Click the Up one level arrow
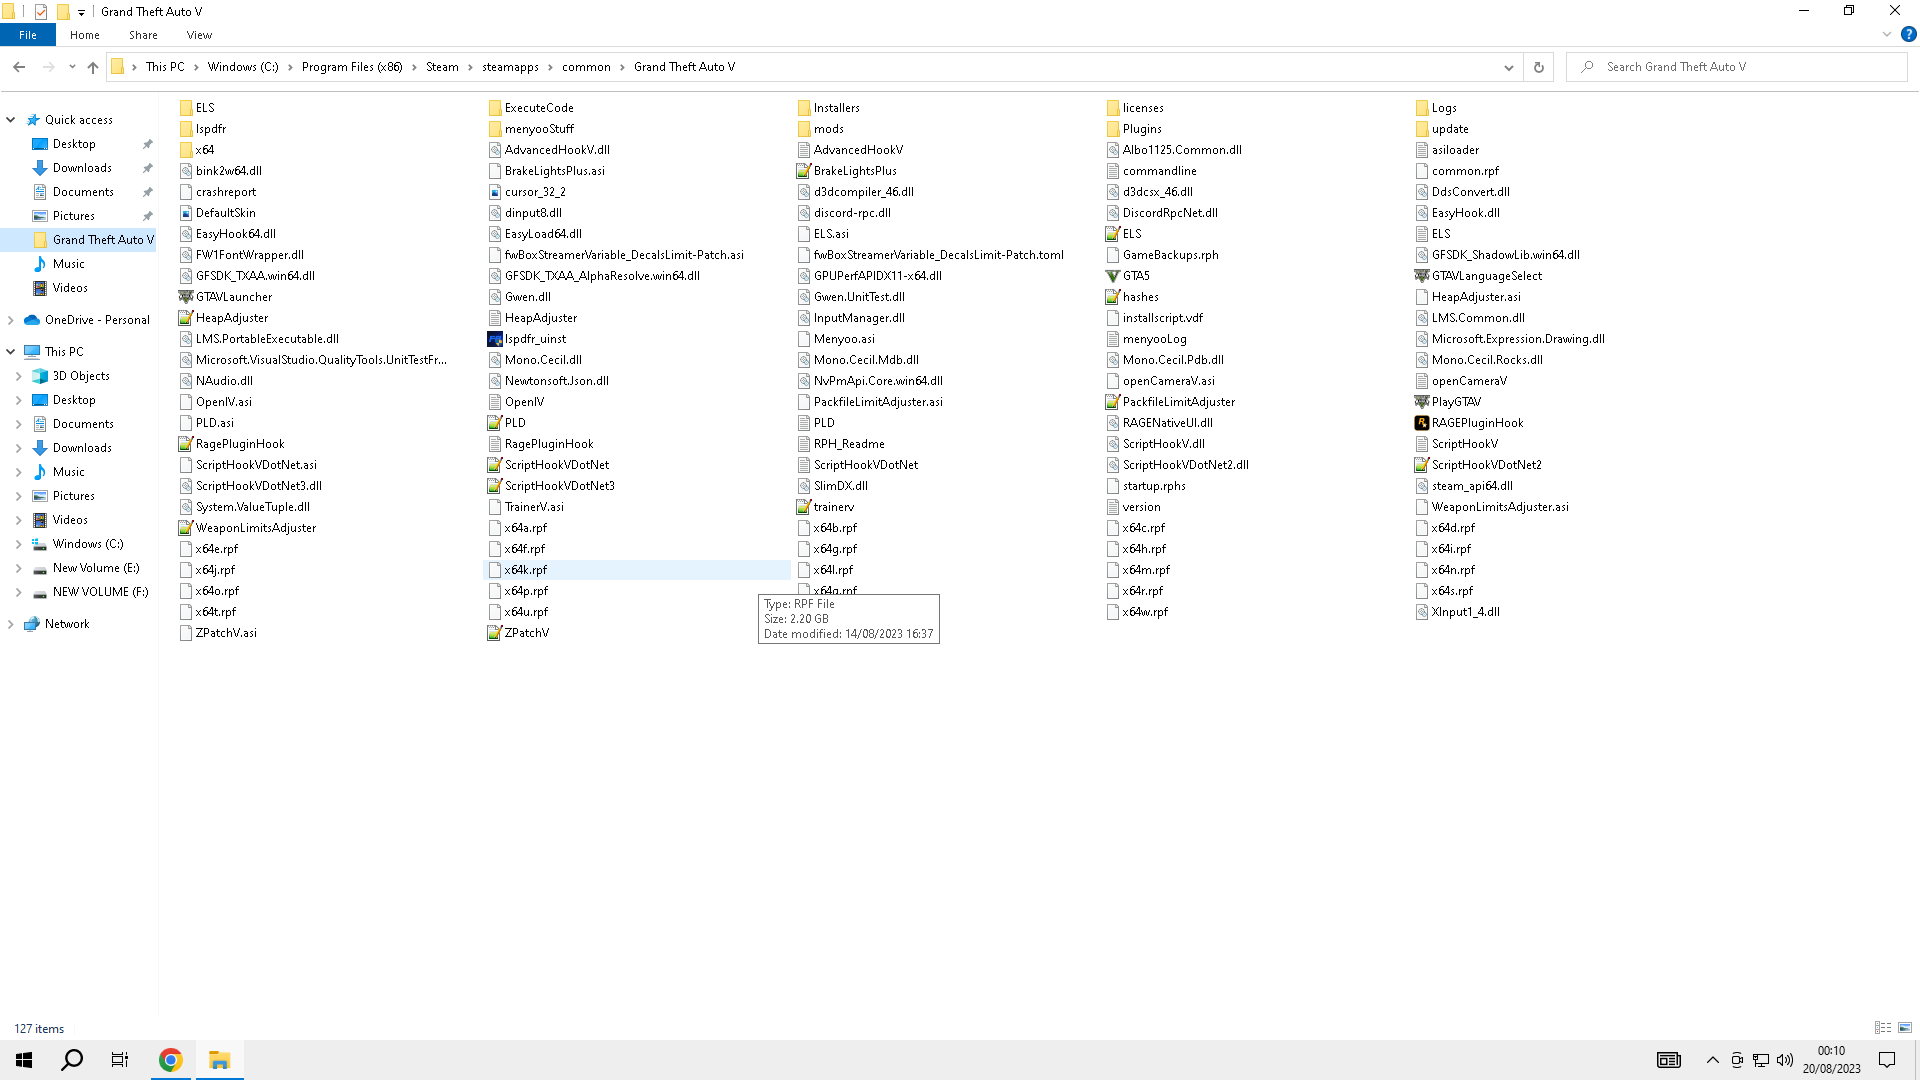Screen dimensions: 1920x1080 pos(93,67)
